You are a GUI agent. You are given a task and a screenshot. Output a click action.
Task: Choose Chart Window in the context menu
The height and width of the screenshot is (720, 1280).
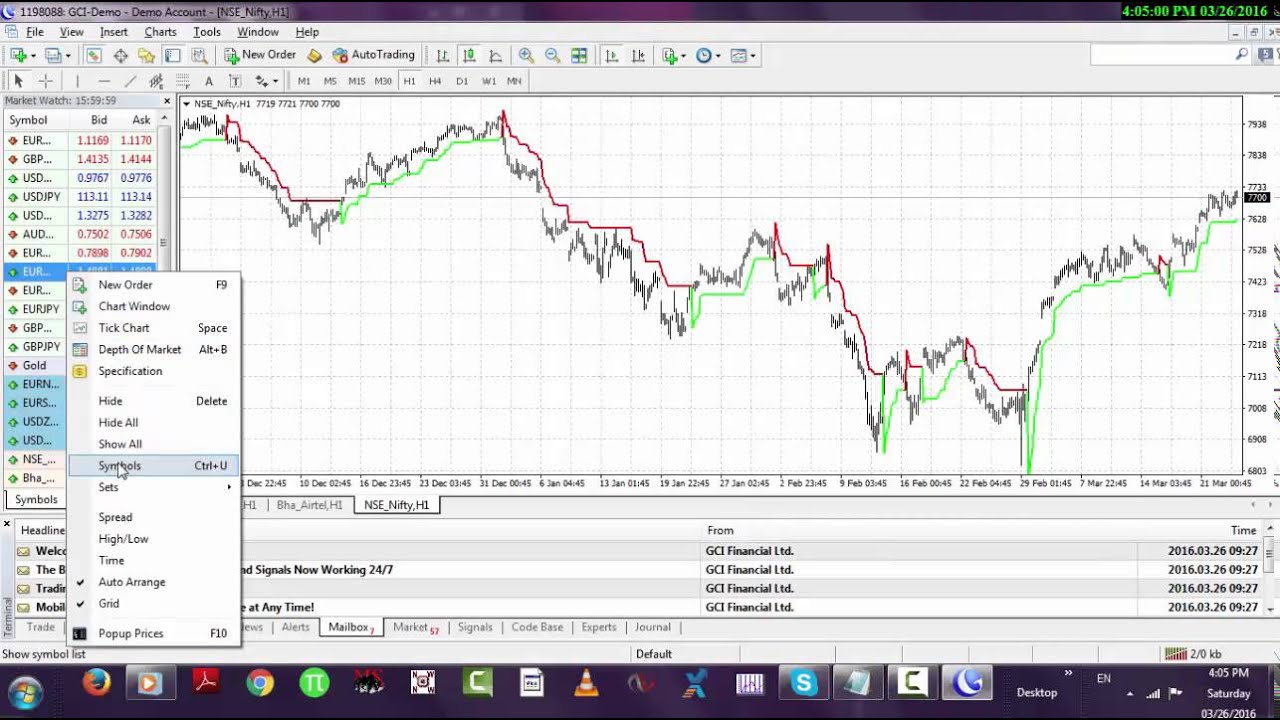pyautogui.click(x=154, y=306)
